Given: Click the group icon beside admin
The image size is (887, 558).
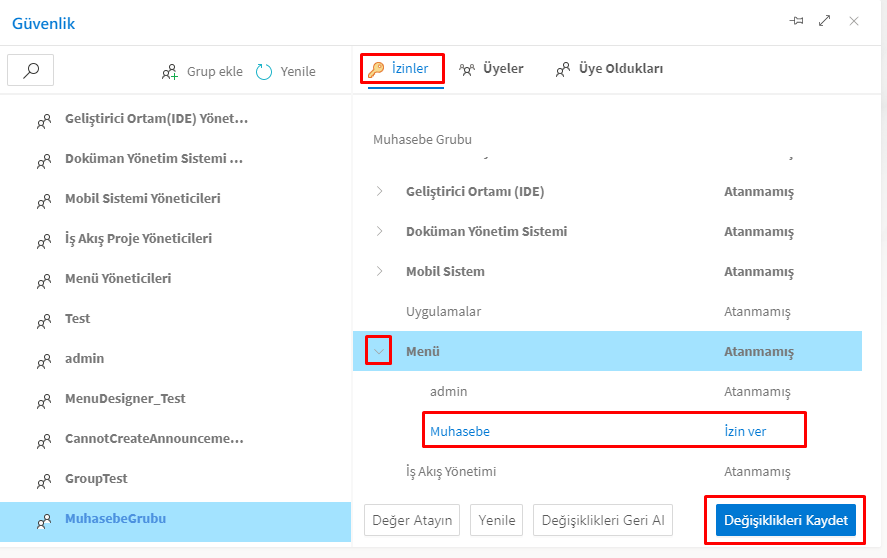Looking at the screenshot, I should [x=44, y=361].
